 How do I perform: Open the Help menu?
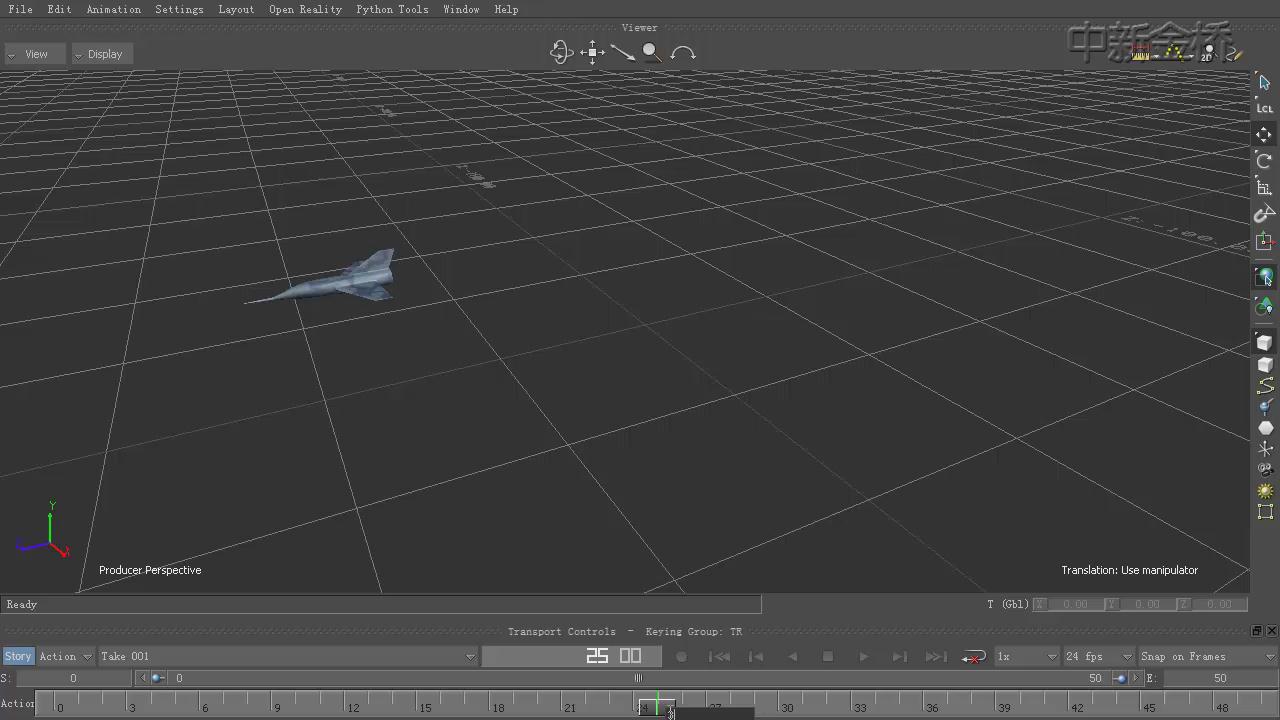[x=506, y=9]
